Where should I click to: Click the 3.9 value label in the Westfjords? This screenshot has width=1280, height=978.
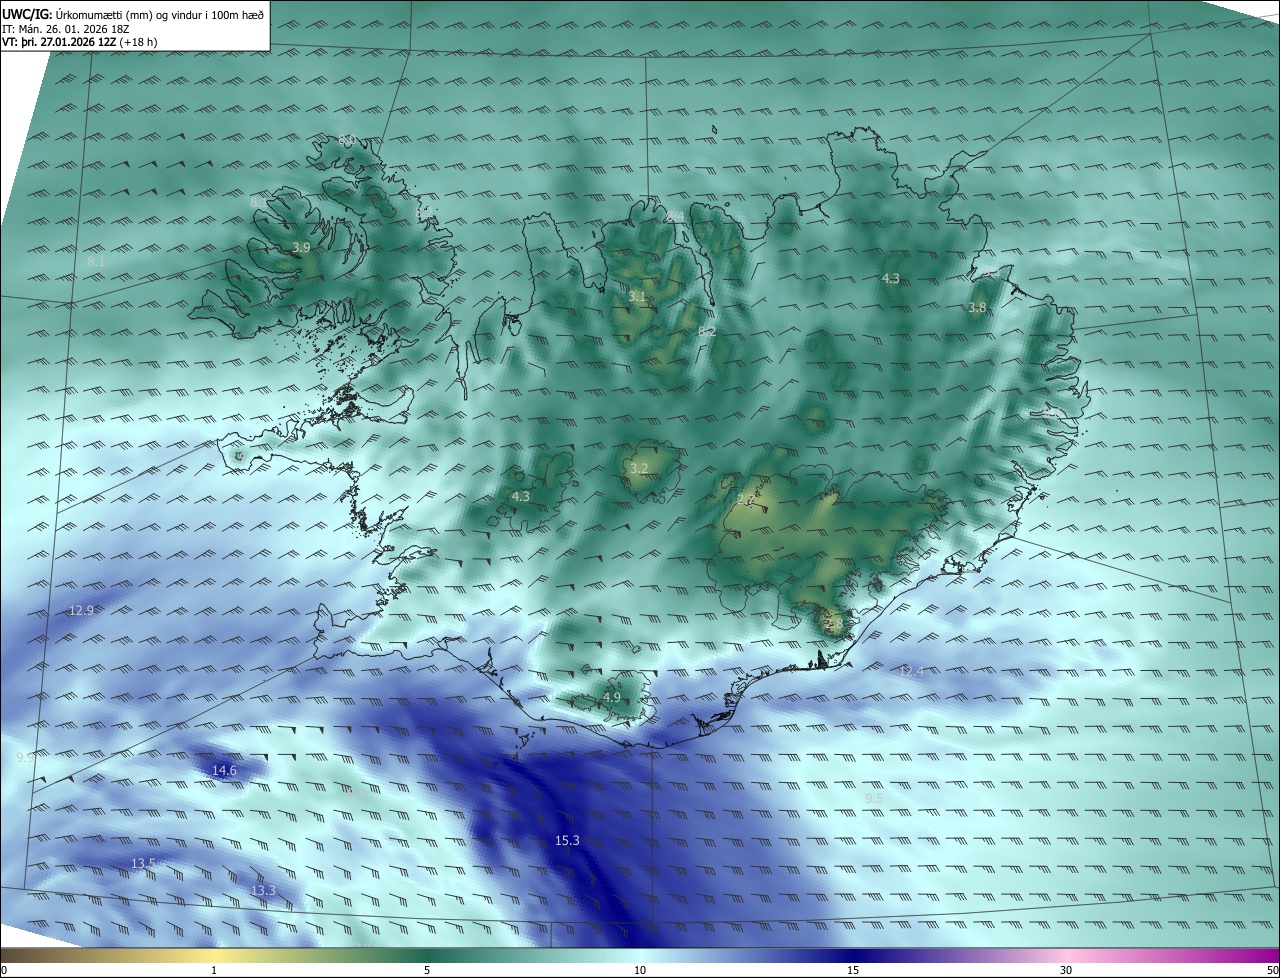(x=301, y=247)
